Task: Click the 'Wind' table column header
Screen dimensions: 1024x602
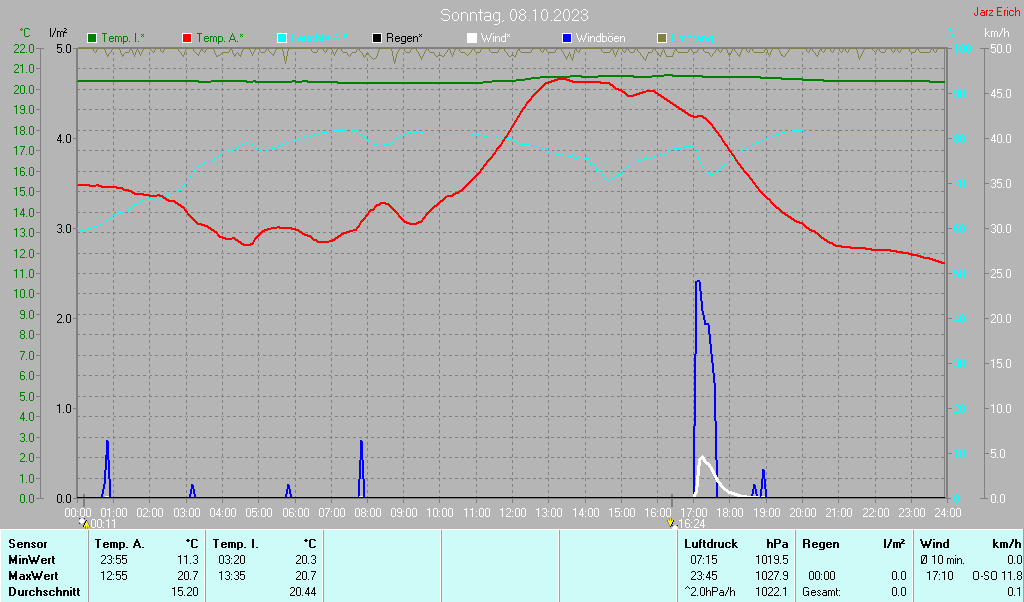Action: pyautogui.click(x=933, y=544)
